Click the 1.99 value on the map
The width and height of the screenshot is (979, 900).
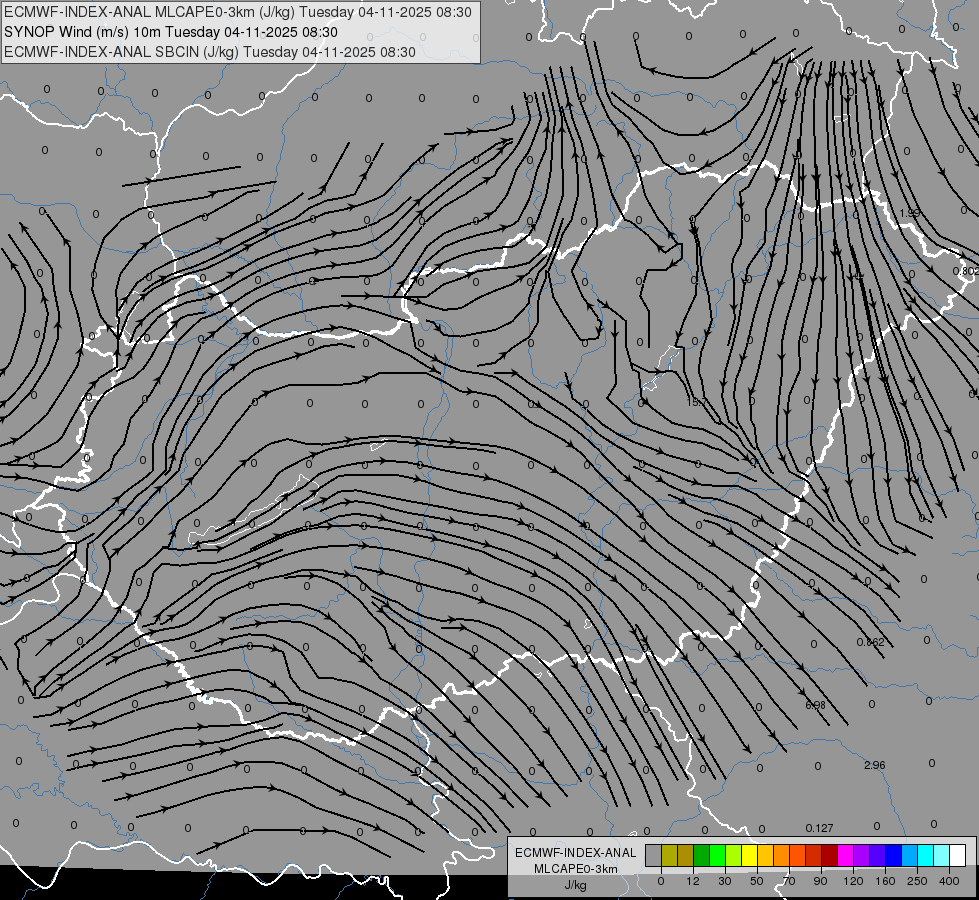[x=910, y=213]
